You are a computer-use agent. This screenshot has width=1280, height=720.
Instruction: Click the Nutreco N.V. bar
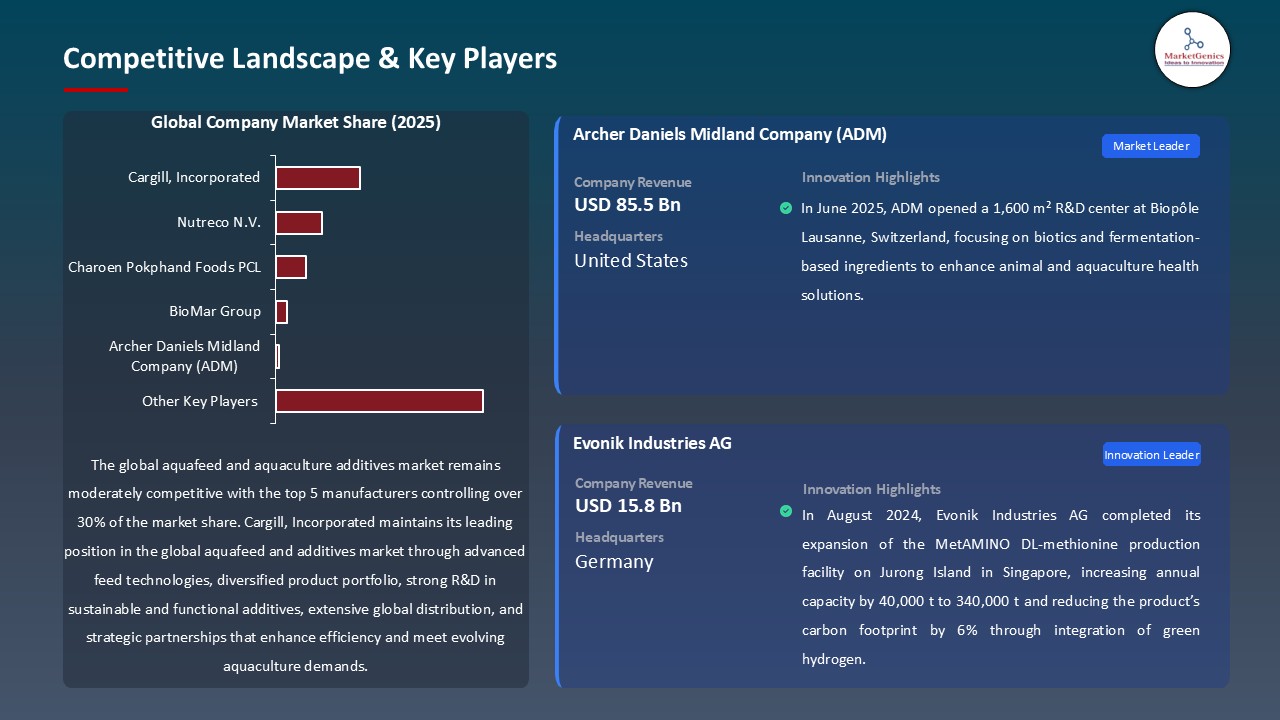click(299, 222)
